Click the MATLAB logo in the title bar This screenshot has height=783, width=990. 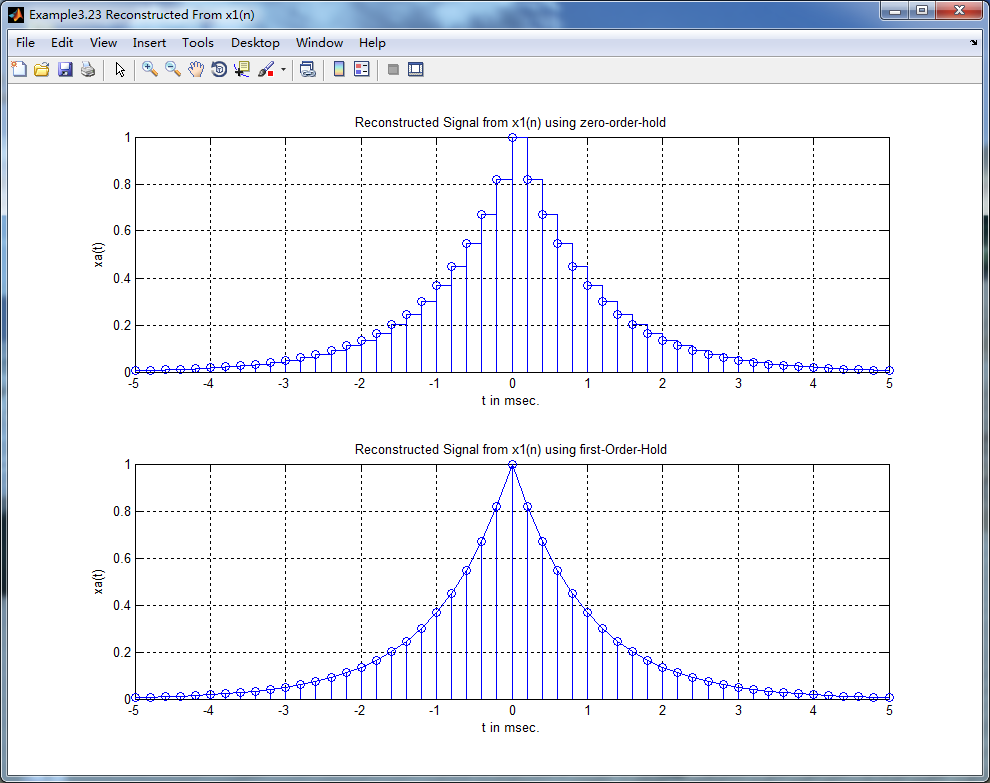point(16,15)
